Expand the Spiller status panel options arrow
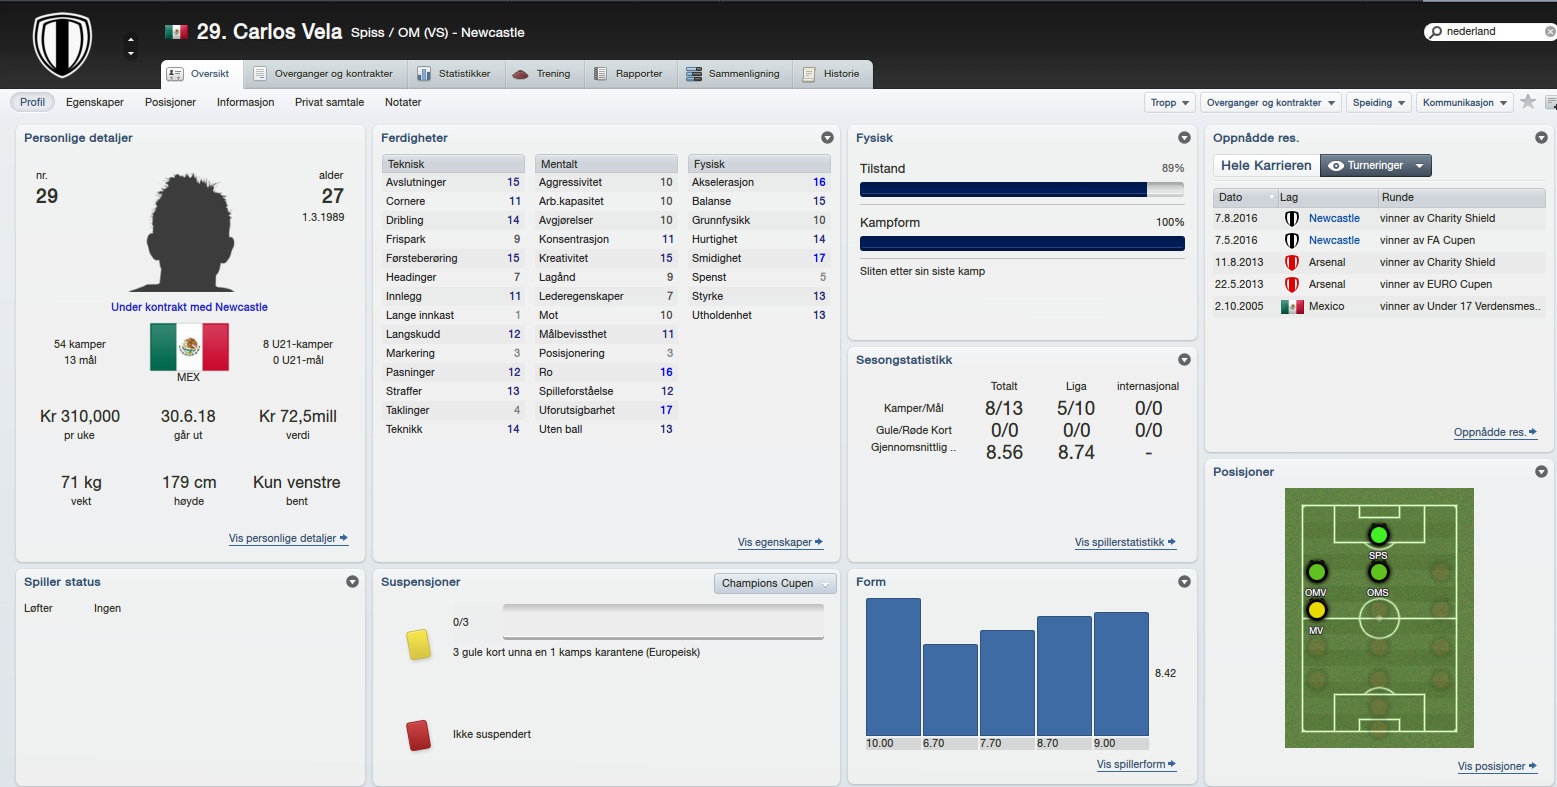The image size is (1557, 787). point(352,582)
